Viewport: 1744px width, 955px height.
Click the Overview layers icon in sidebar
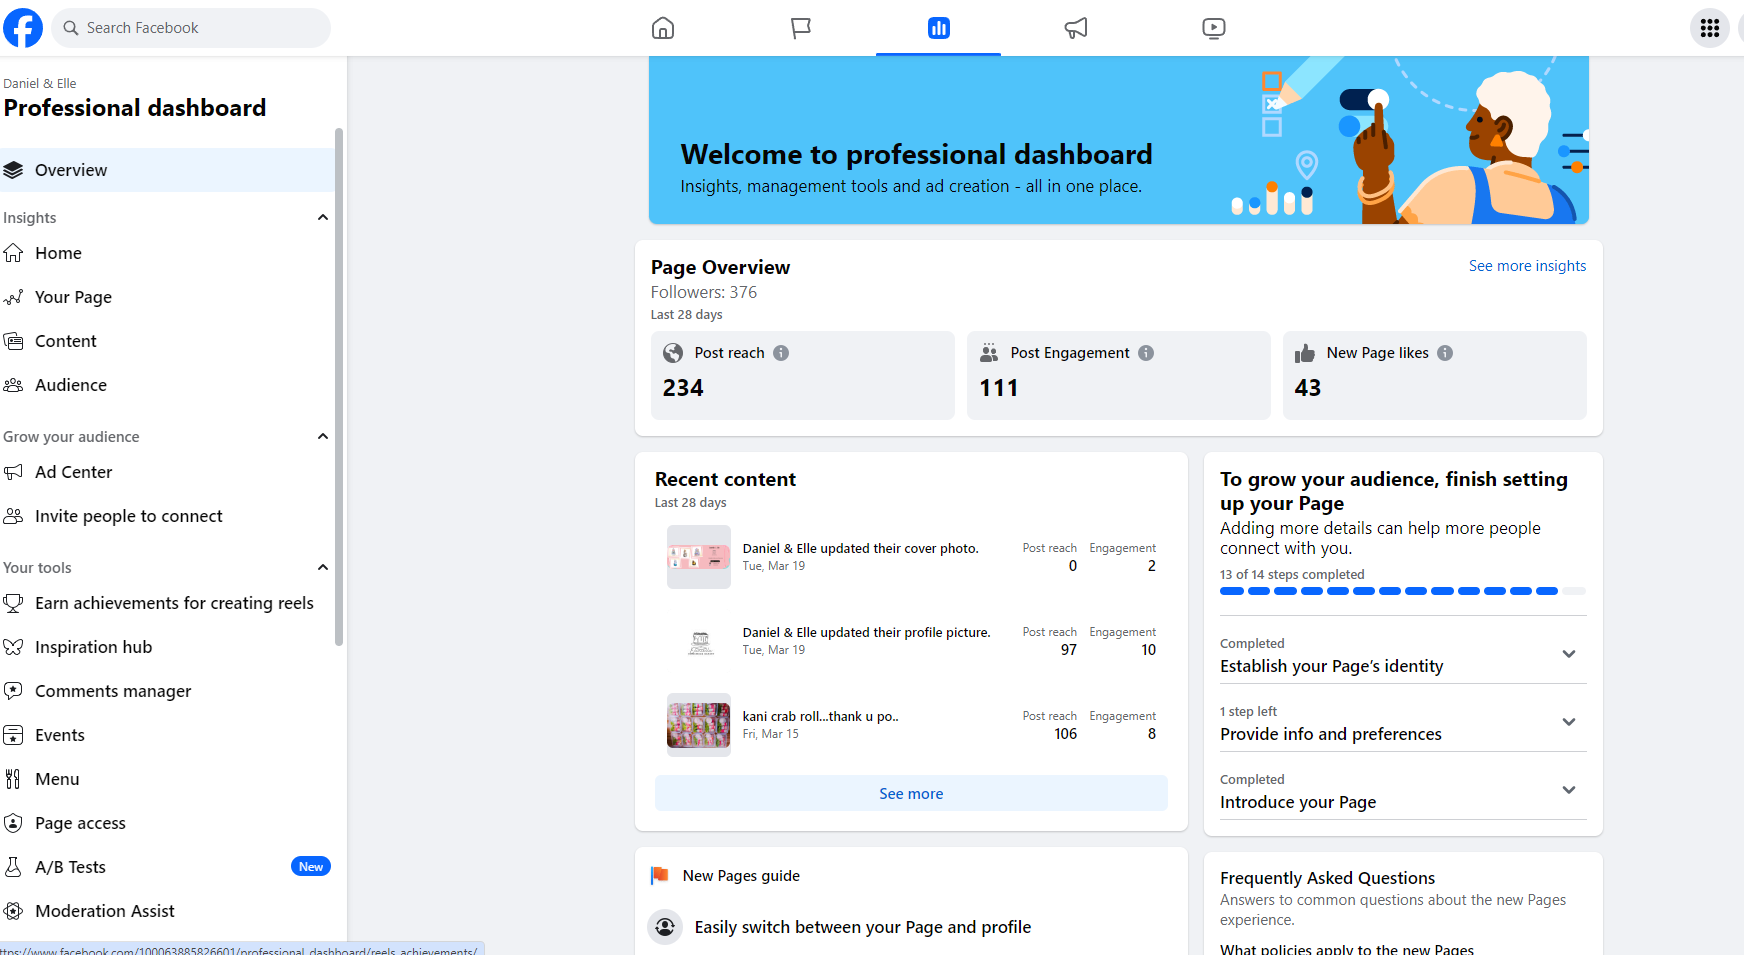(13, 170)
